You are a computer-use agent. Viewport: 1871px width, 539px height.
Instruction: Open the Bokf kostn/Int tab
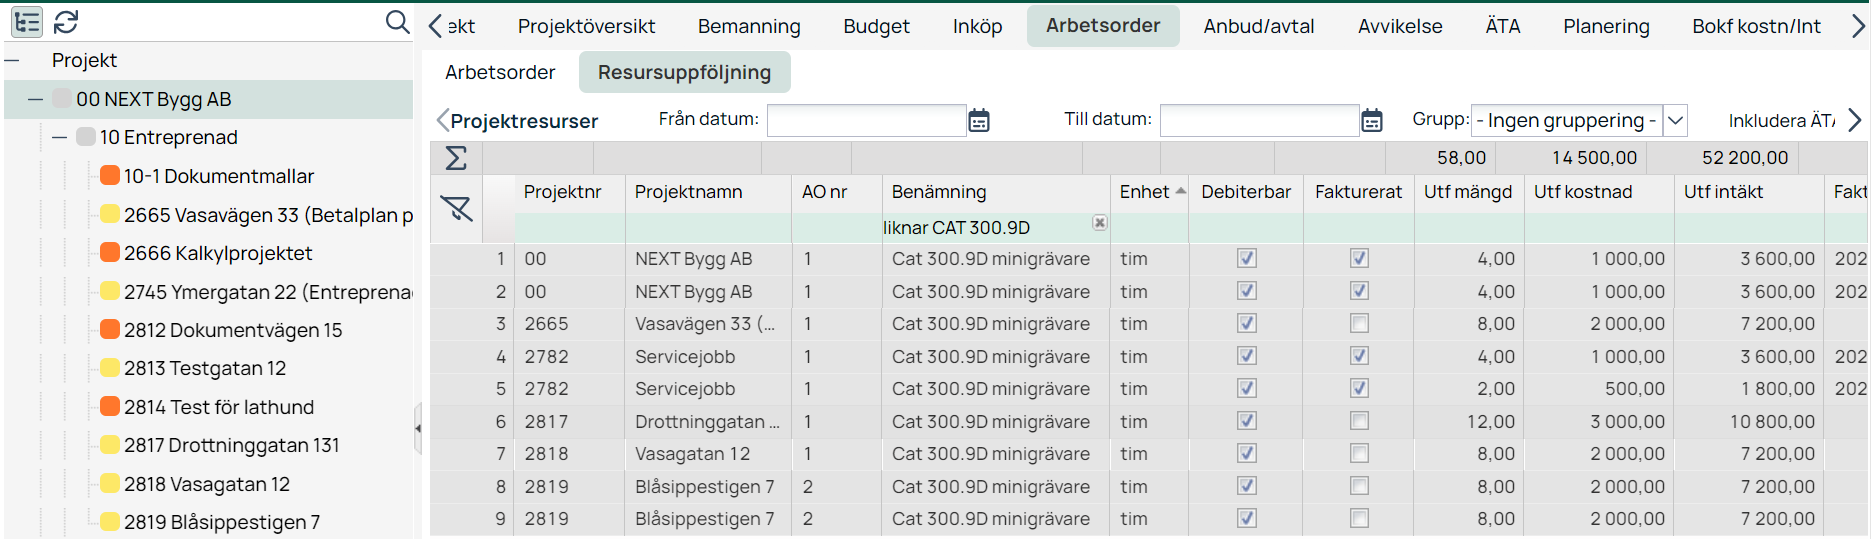1756,26
